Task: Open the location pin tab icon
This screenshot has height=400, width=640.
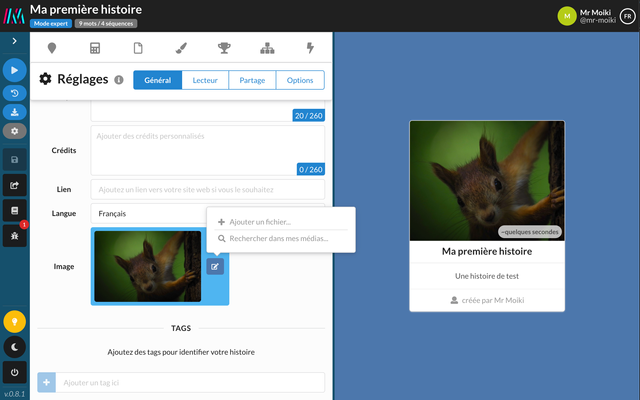Action: 51,48
